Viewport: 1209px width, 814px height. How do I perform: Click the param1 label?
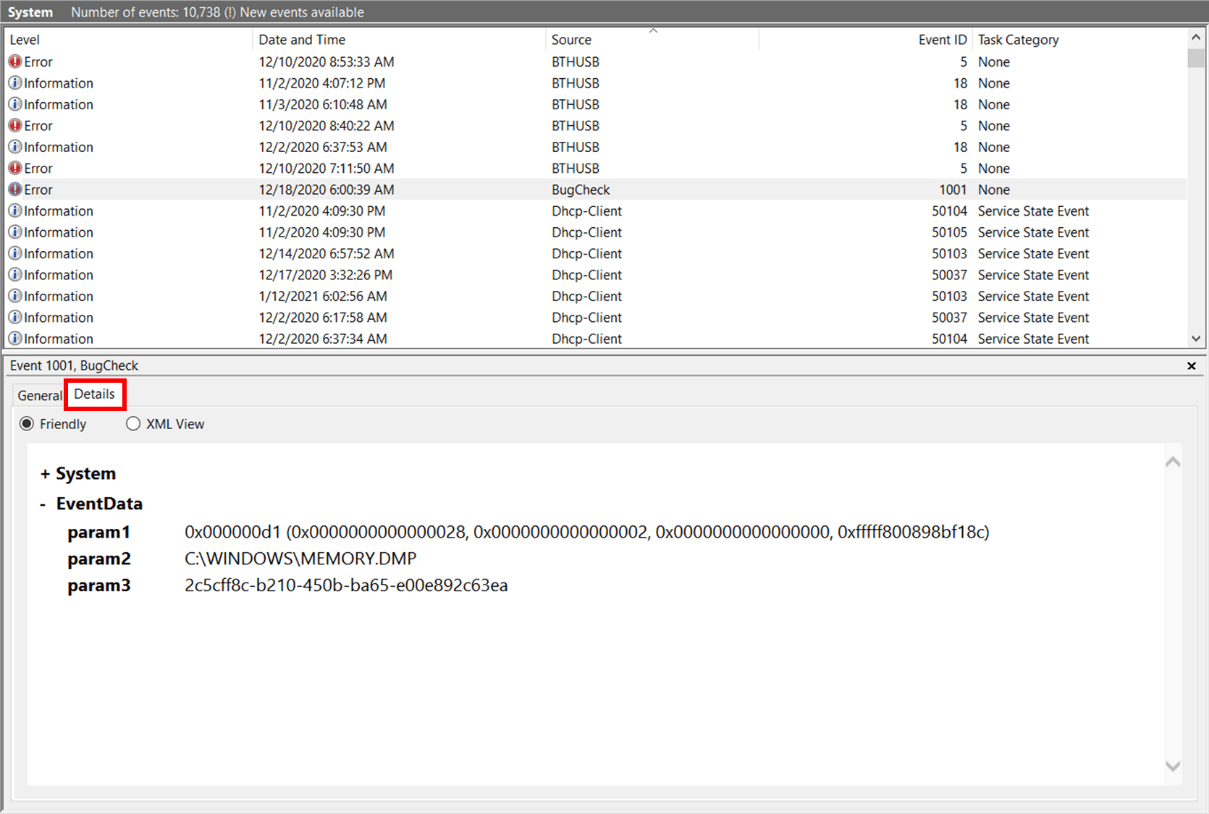[99, 533]
